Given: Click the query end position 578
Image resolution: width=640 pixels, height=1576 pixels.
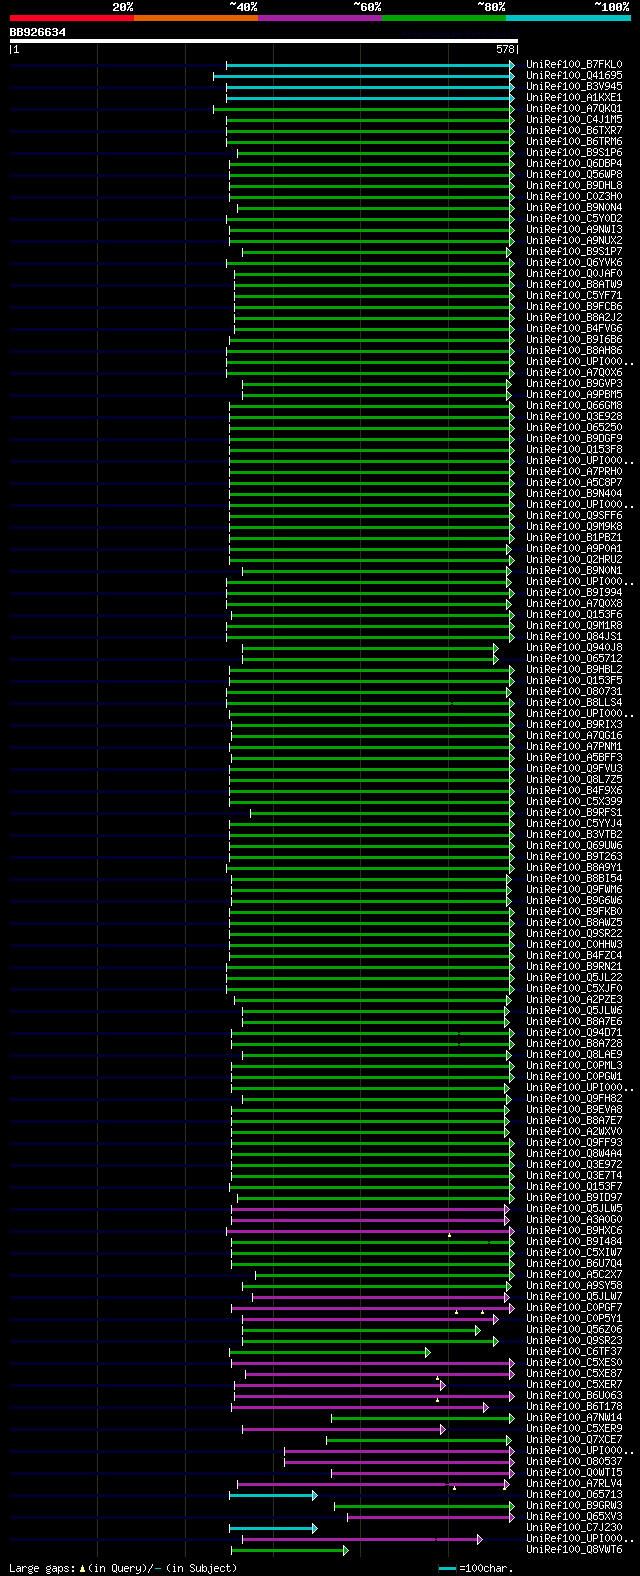Looking at the screenshot, I should (x=505, y=49).
